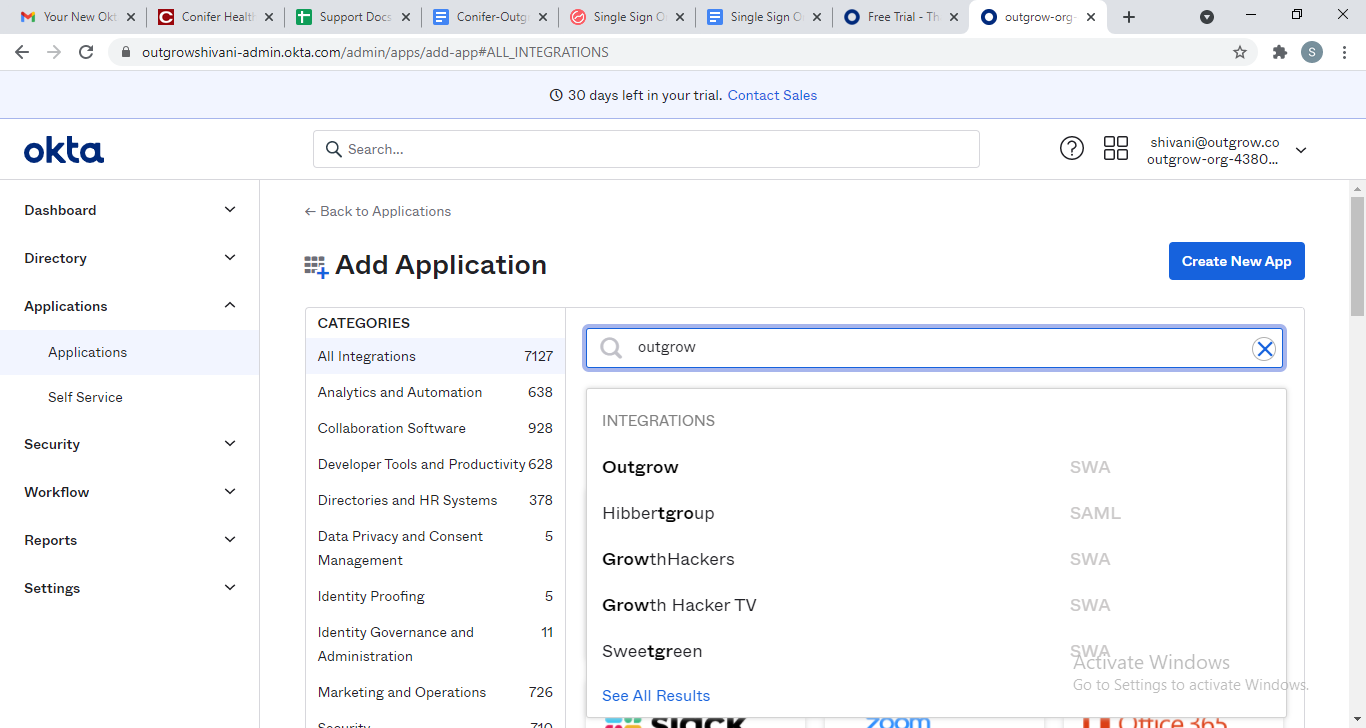Open the apps grid icon

(1115, 149)
